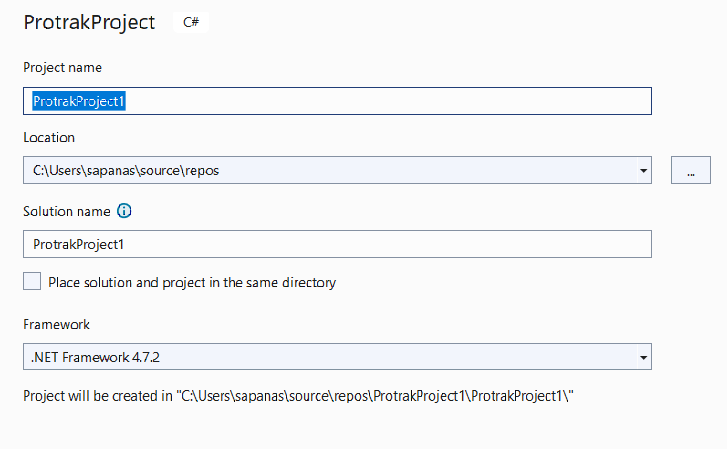Click the C:\Users\sapanas\source\repos location text
This screenshot has width=727, height=449.
(126, 171)
